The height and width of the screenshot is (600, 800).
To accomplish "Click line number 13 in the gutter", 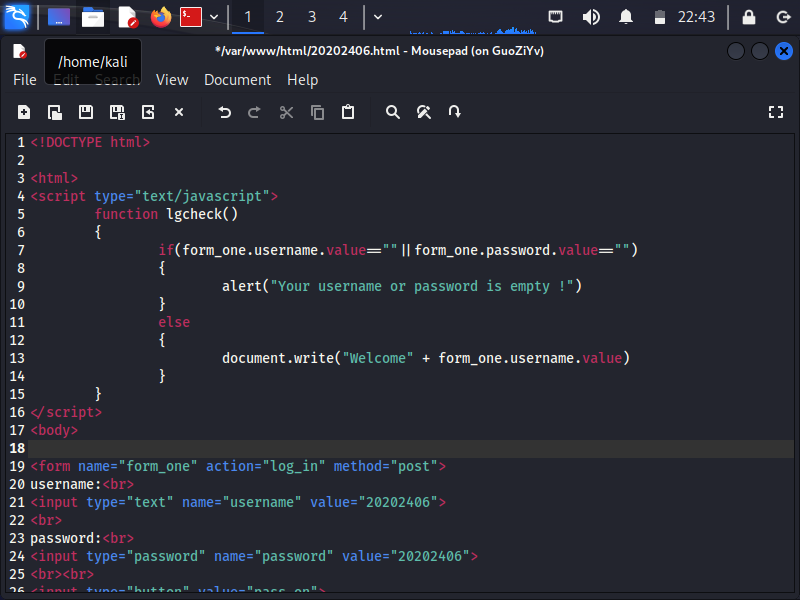I will click(17, 358).
